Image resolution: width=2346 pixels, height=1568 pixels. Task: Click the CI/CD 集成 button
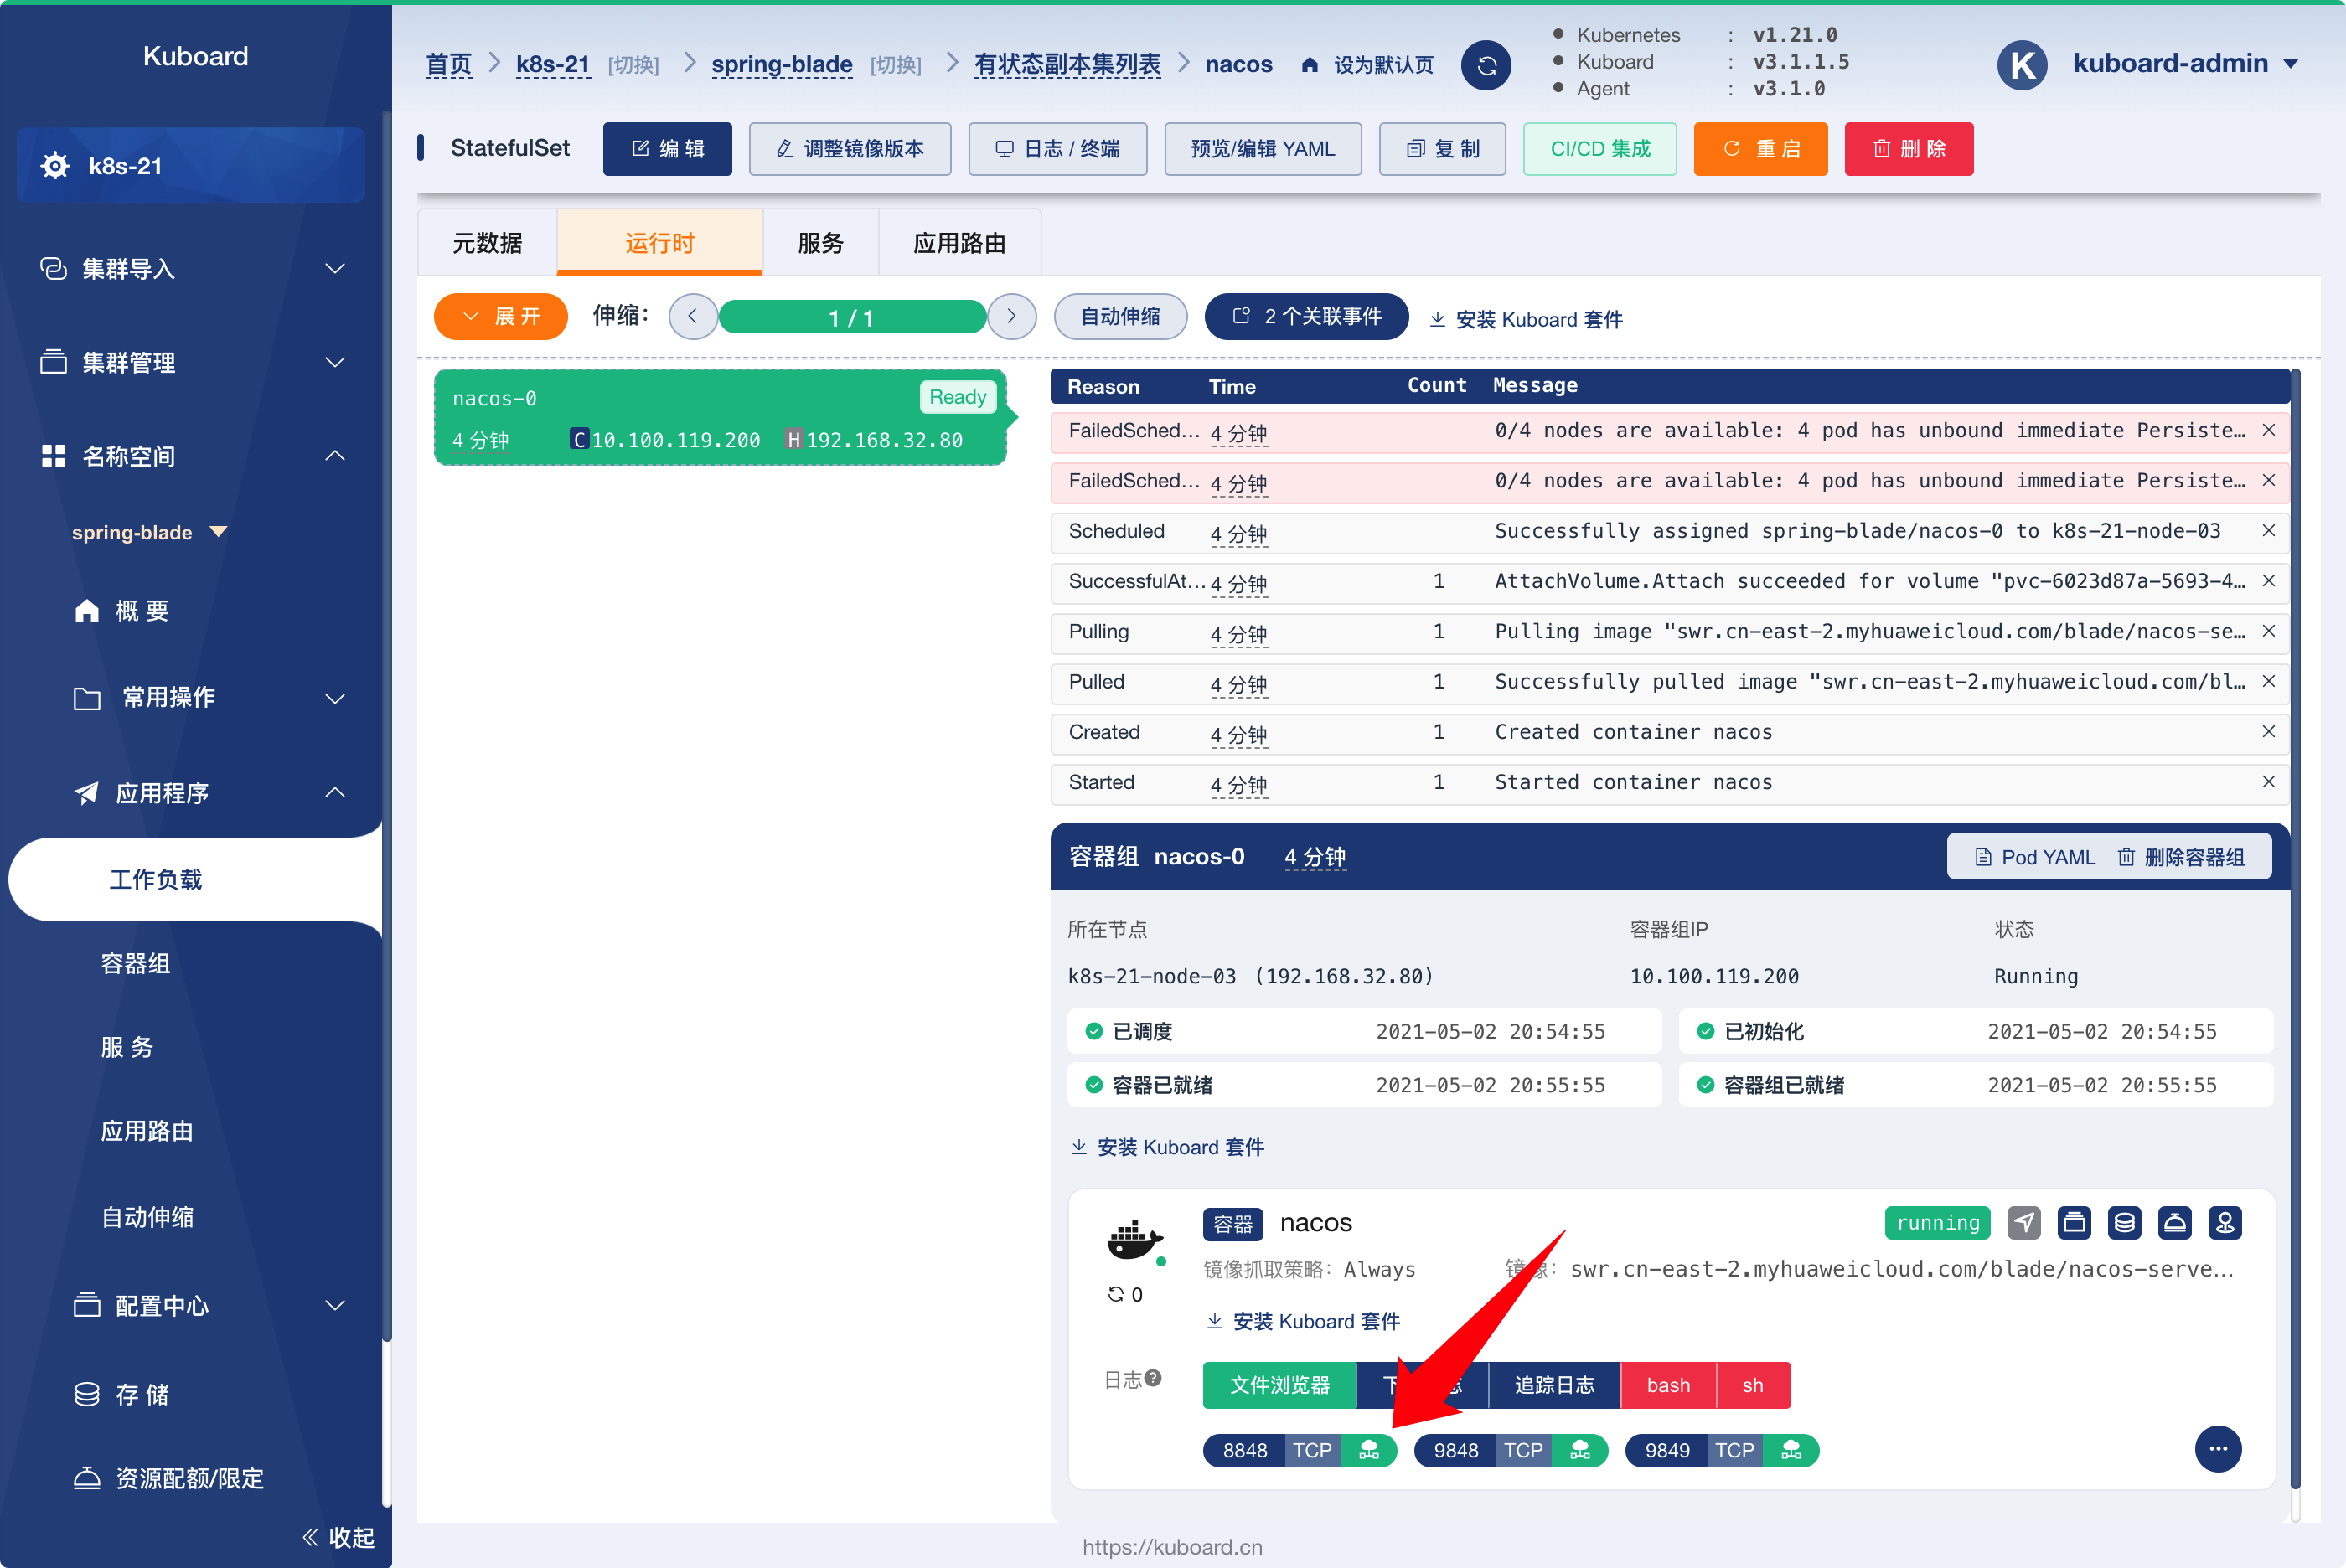pyautogui.click(x=1600, y=149)
